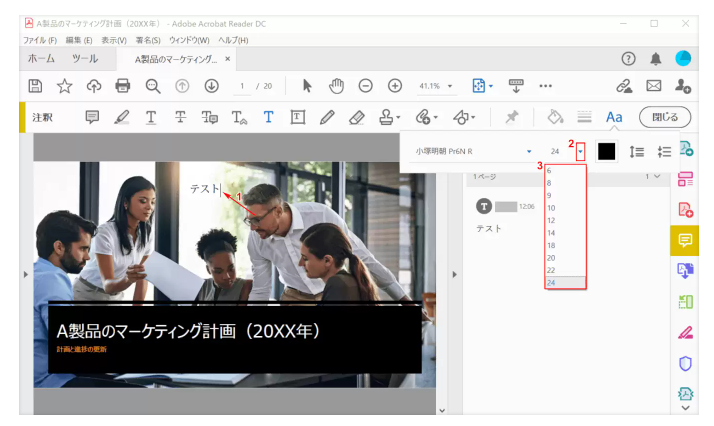Viewport: 714px width, 426px height.
Task: Click the print icon in the toolbar
Action: click(123, 86)
